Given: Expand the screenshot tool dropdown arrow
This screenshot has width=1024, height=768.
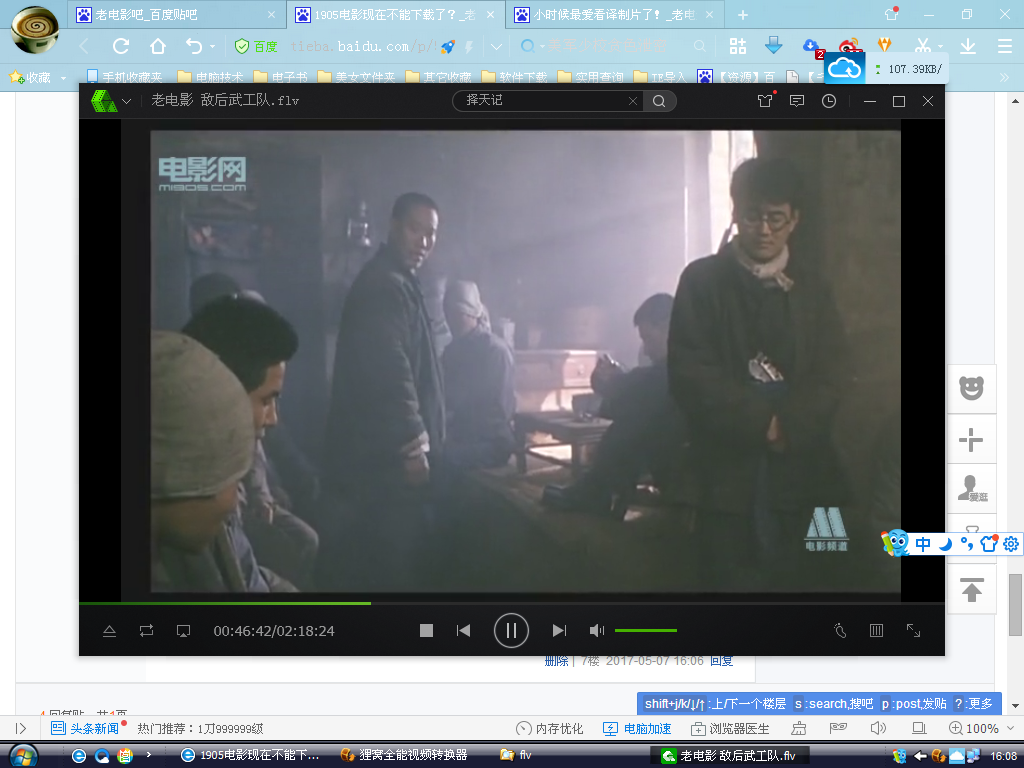Looking at the screenshot, I should (940, 46).
